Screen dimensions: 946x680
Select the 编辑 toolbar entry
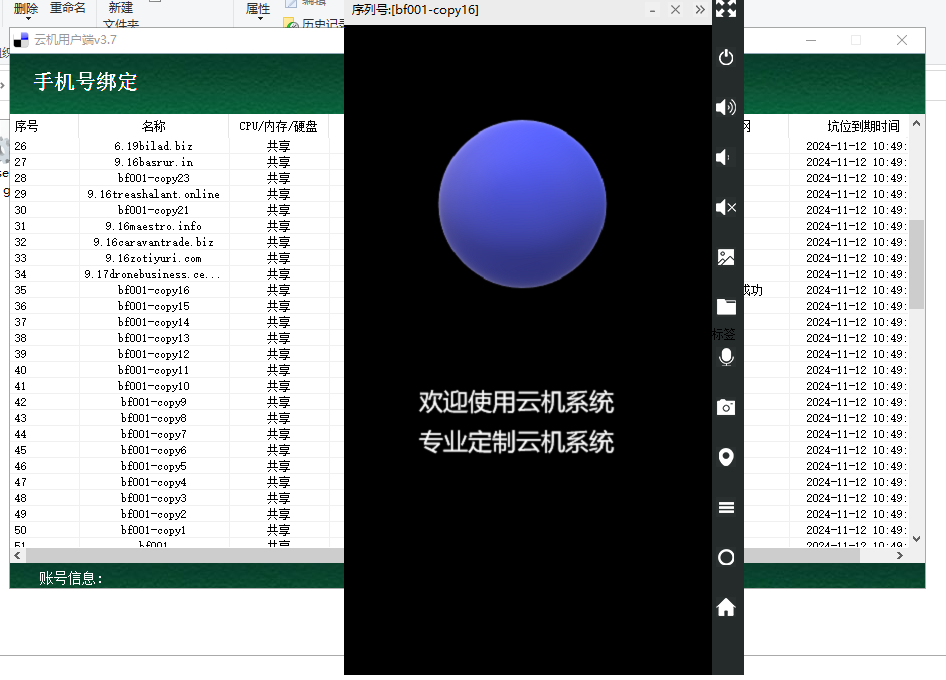coord(308,3)
